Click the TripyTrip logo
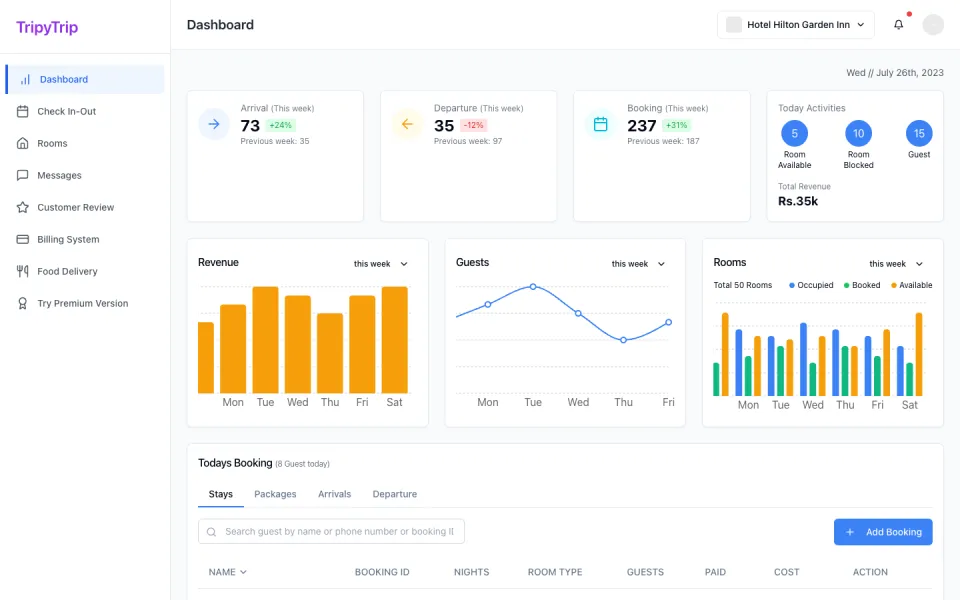 point(47,28)
